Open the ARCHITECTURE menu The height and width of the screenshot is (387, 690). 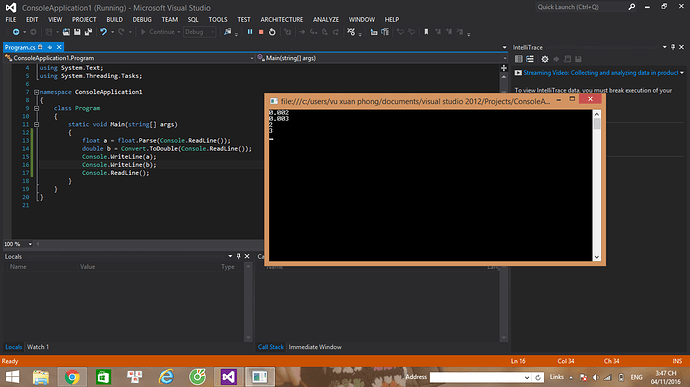(282, 19)
